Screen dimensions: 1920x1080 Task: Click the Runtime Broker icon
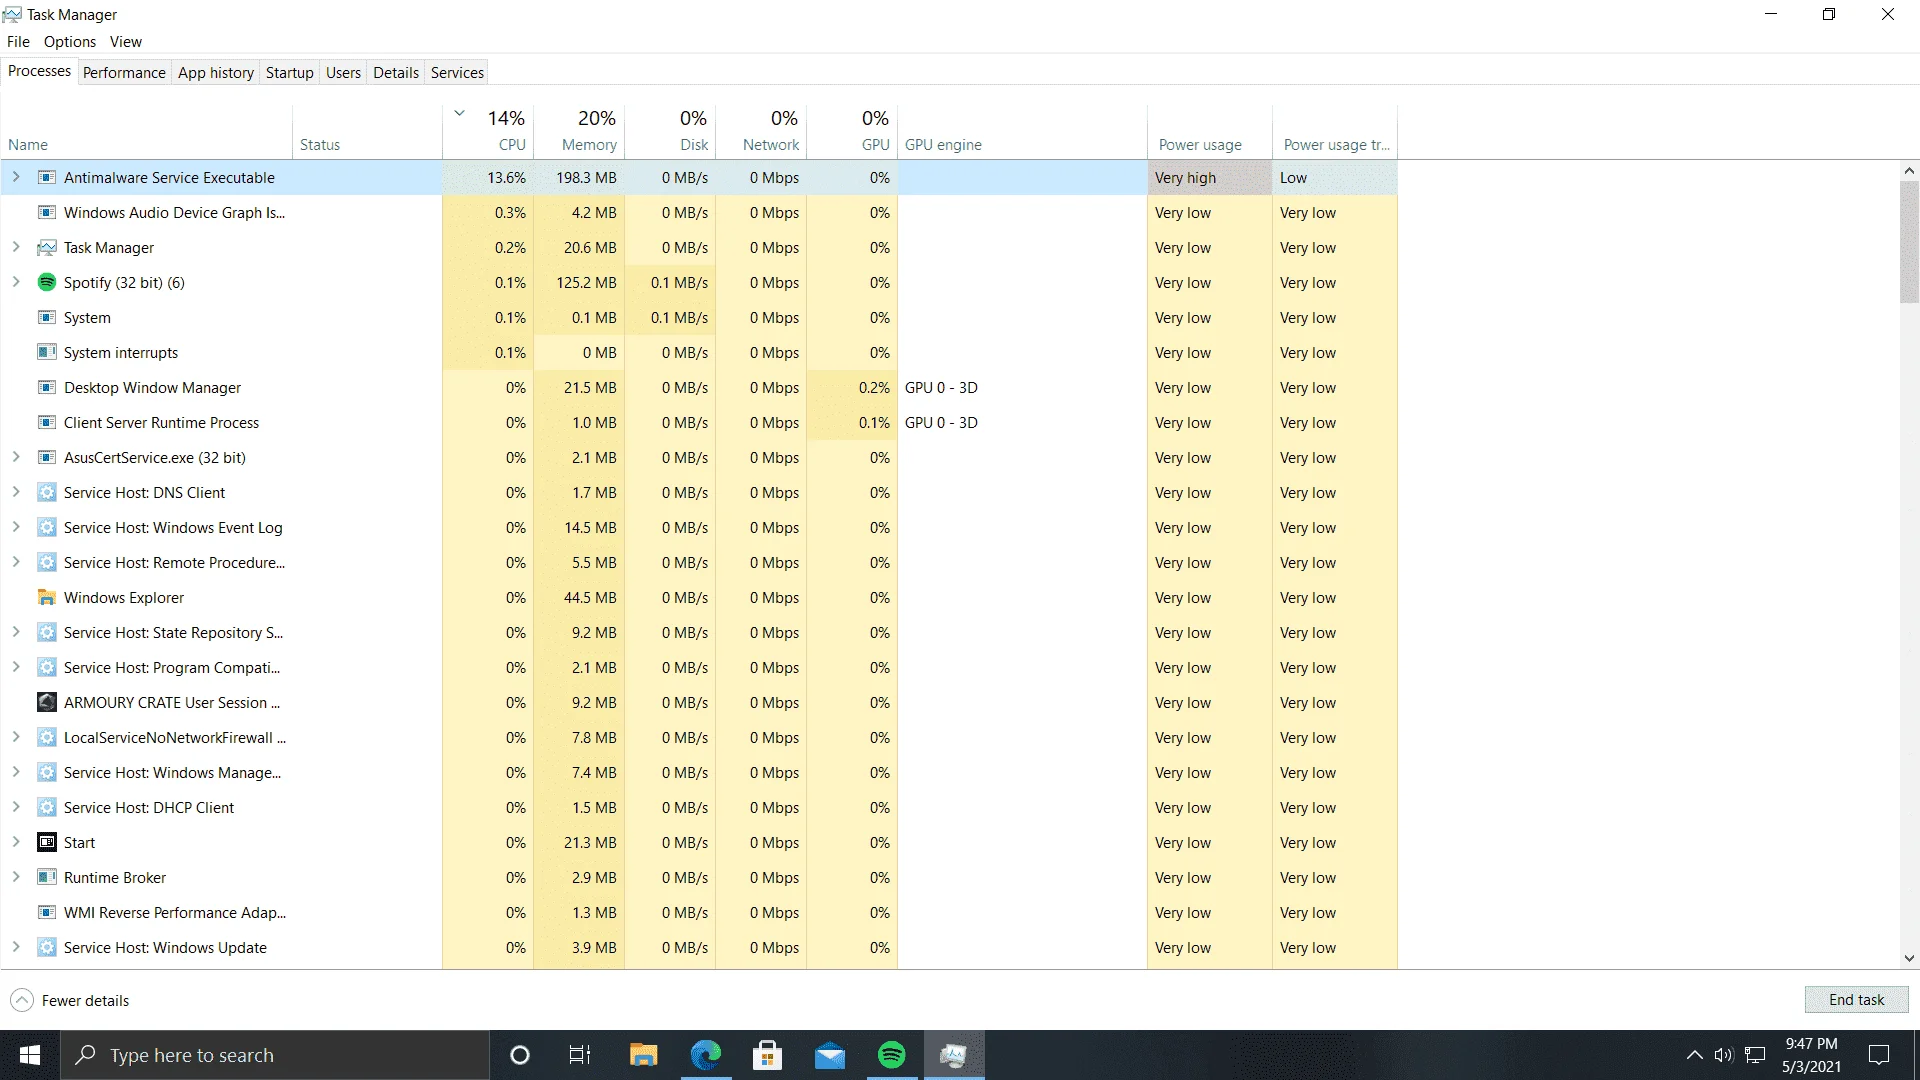tap(46, 878)
